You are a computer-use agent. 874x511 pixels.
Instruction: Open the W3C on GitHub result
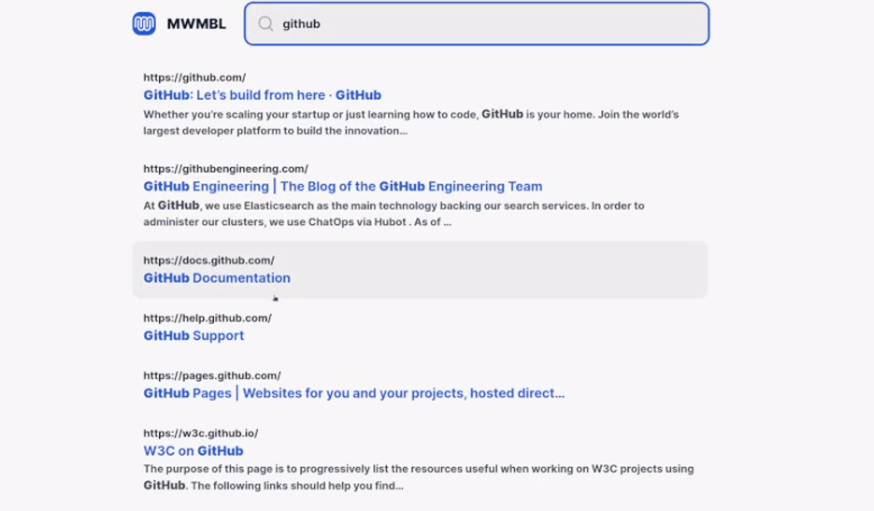(x=193, y=450)
